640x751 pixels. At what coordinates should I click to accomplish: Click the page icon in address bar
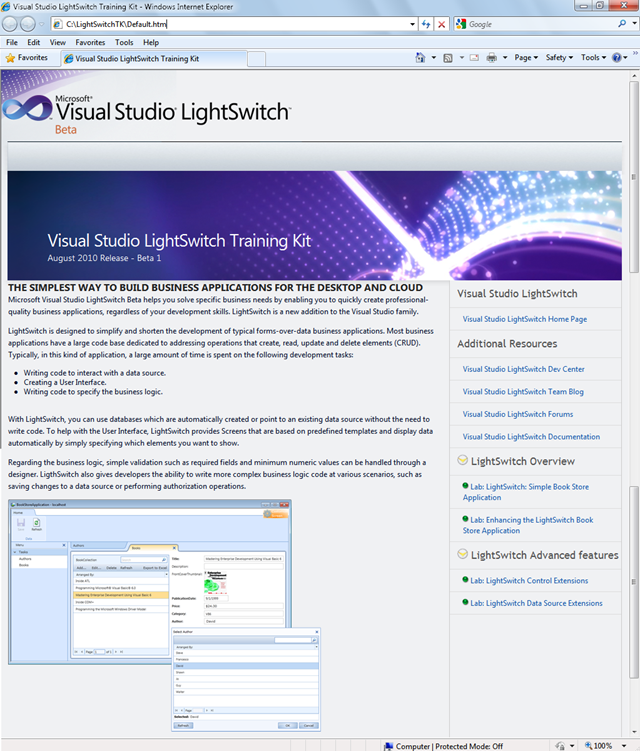57,24
